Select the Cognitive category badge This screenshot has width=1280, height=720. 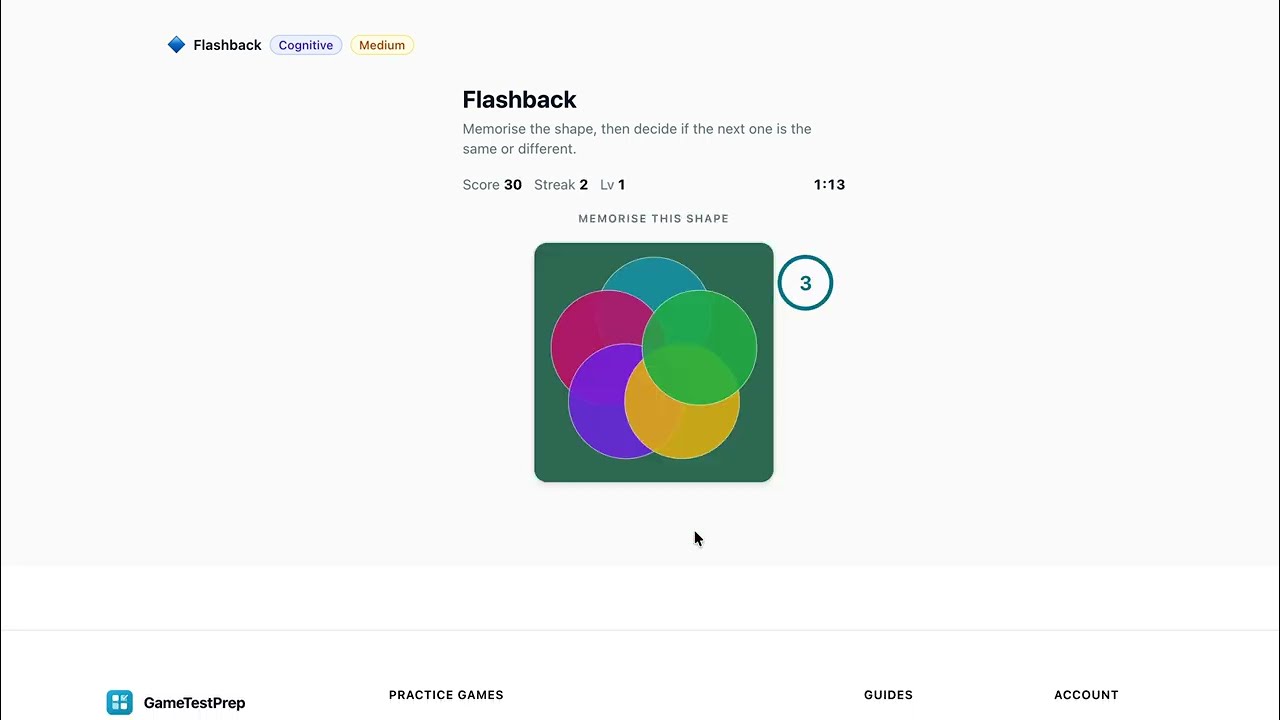tap(306, 45)
